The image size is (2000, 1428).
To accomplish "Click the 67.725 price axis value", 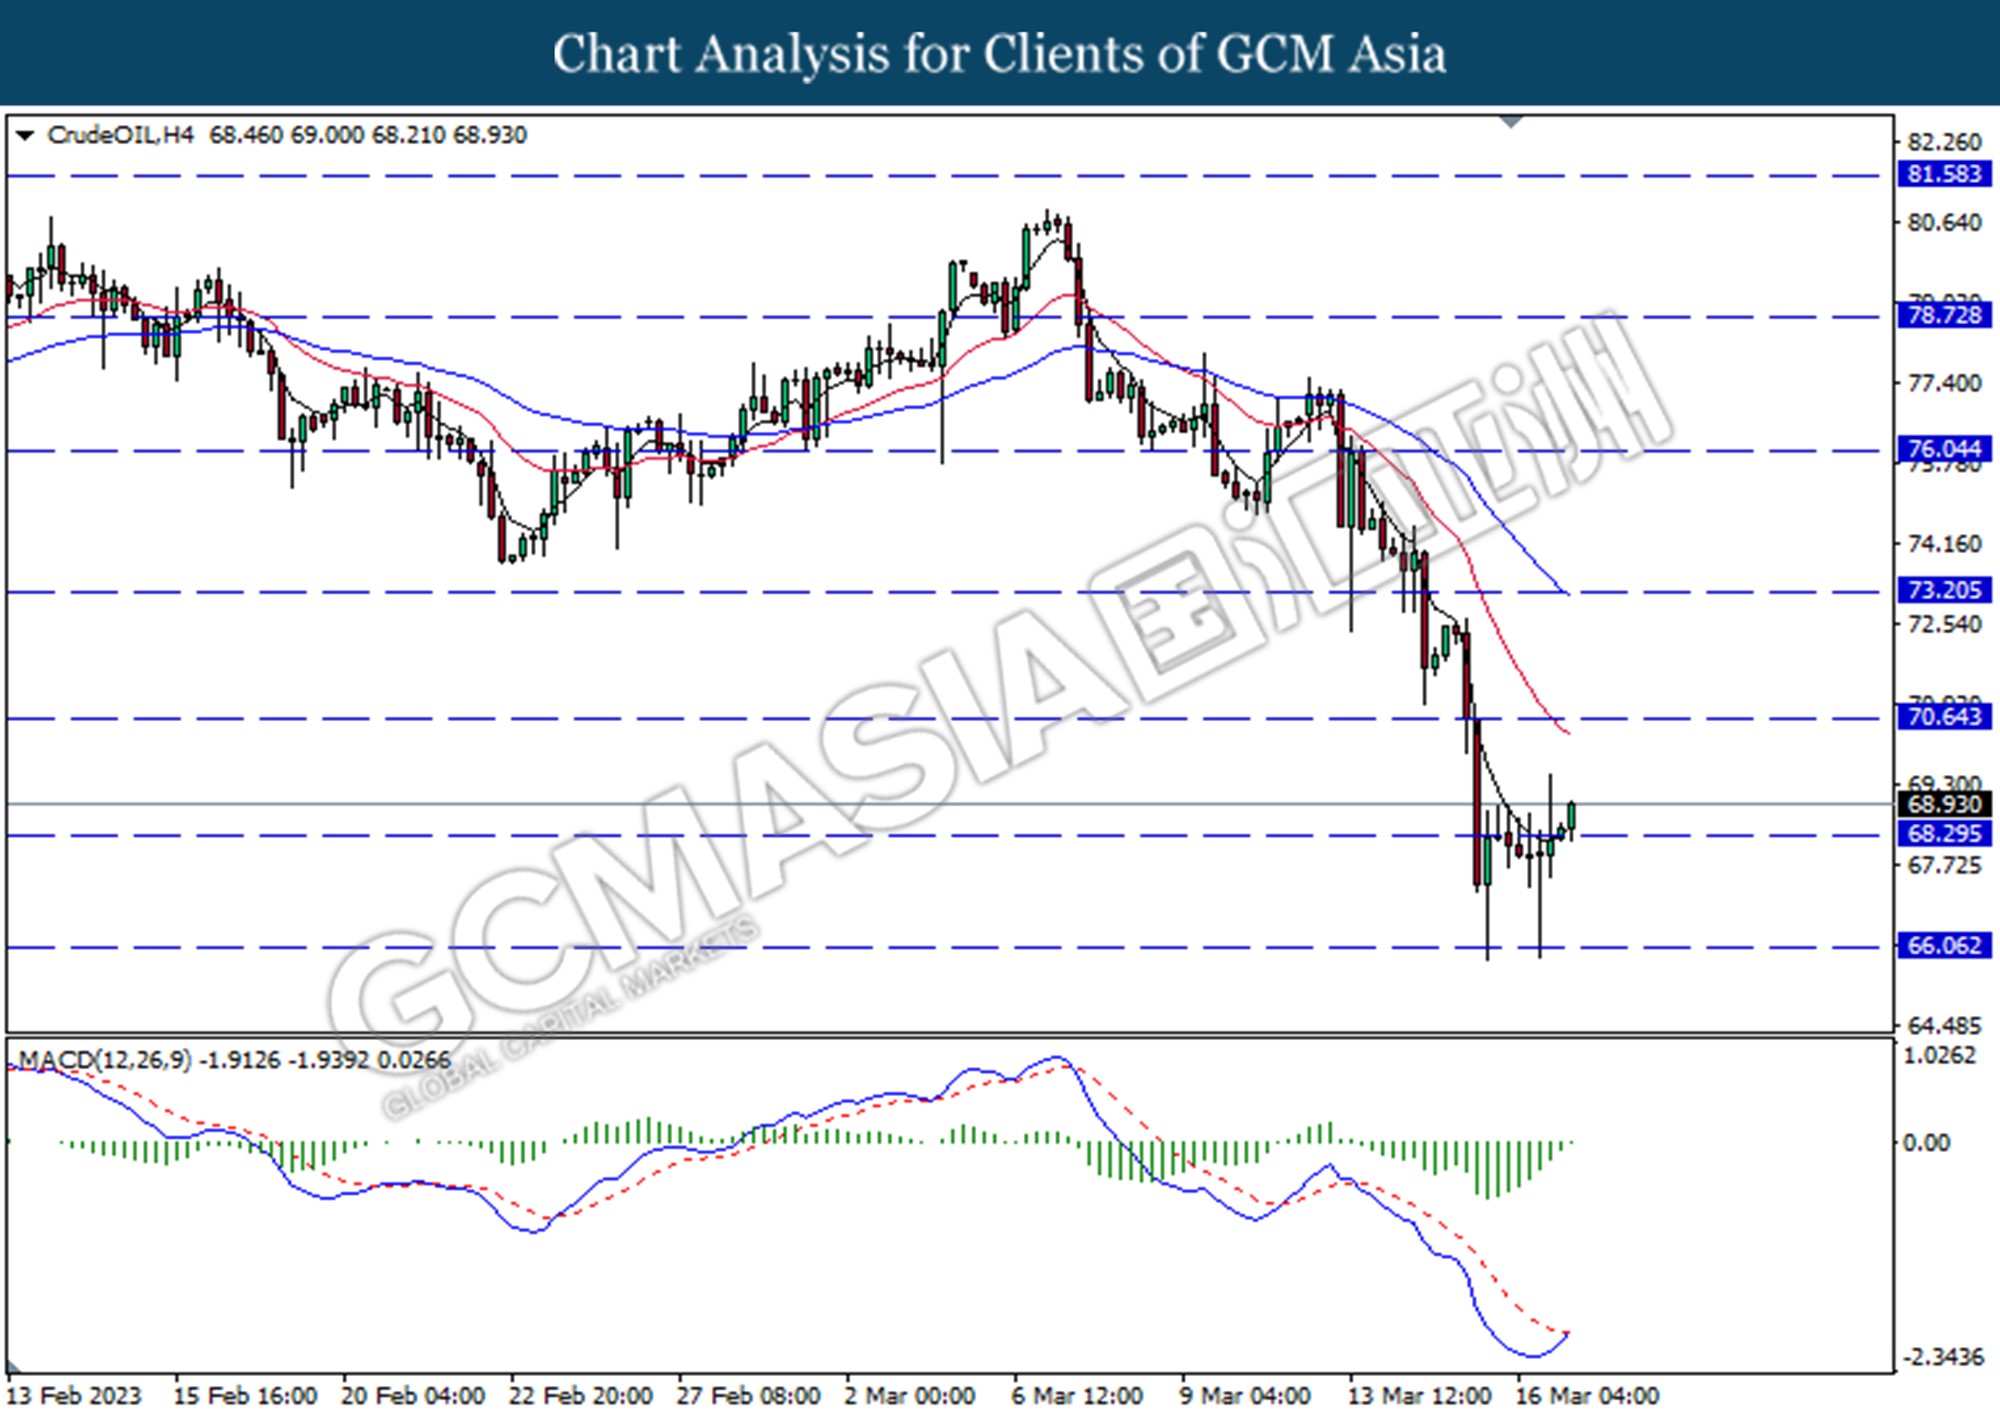I will pos(1944,865).
